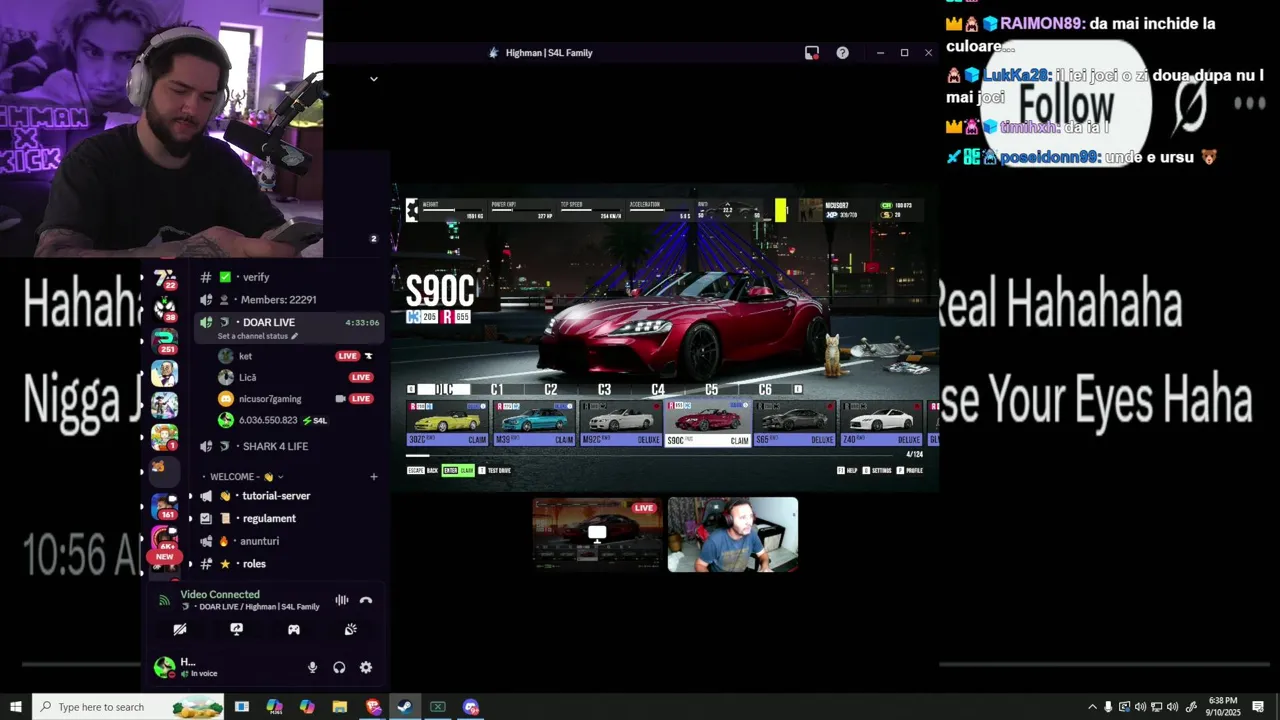
Task: Click the green CLAIM button
Action: click(459, 471)
